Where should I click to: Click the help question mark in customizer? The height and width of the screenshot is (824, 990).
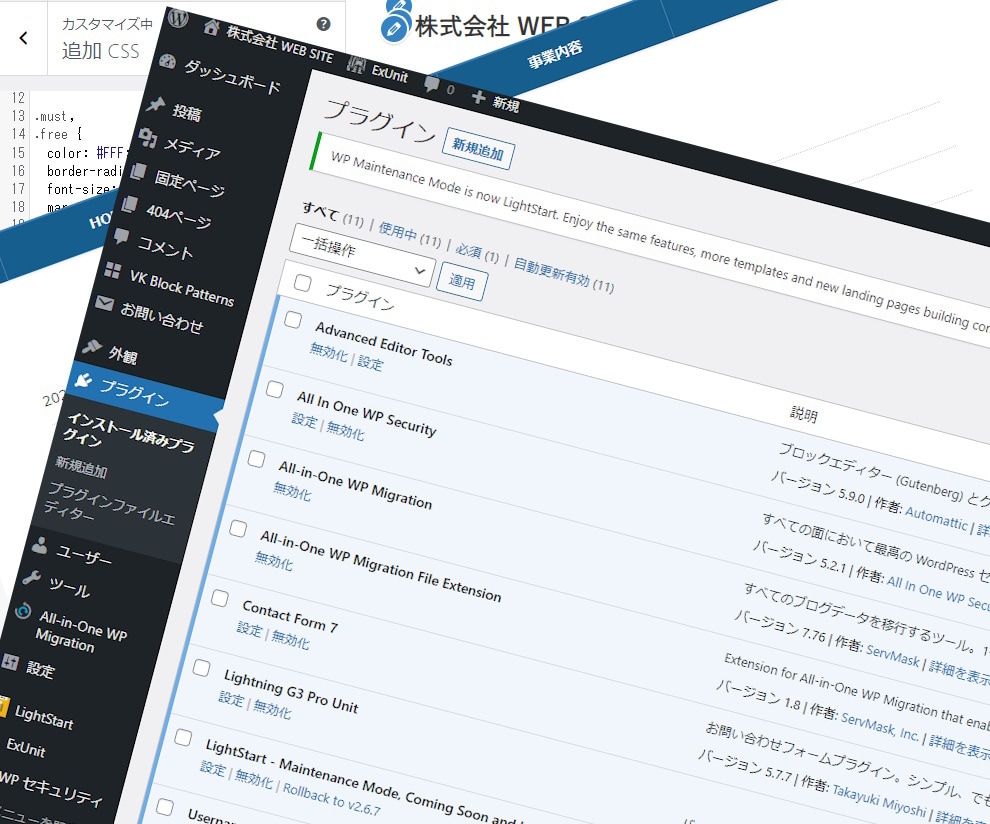tap(323, 24)
